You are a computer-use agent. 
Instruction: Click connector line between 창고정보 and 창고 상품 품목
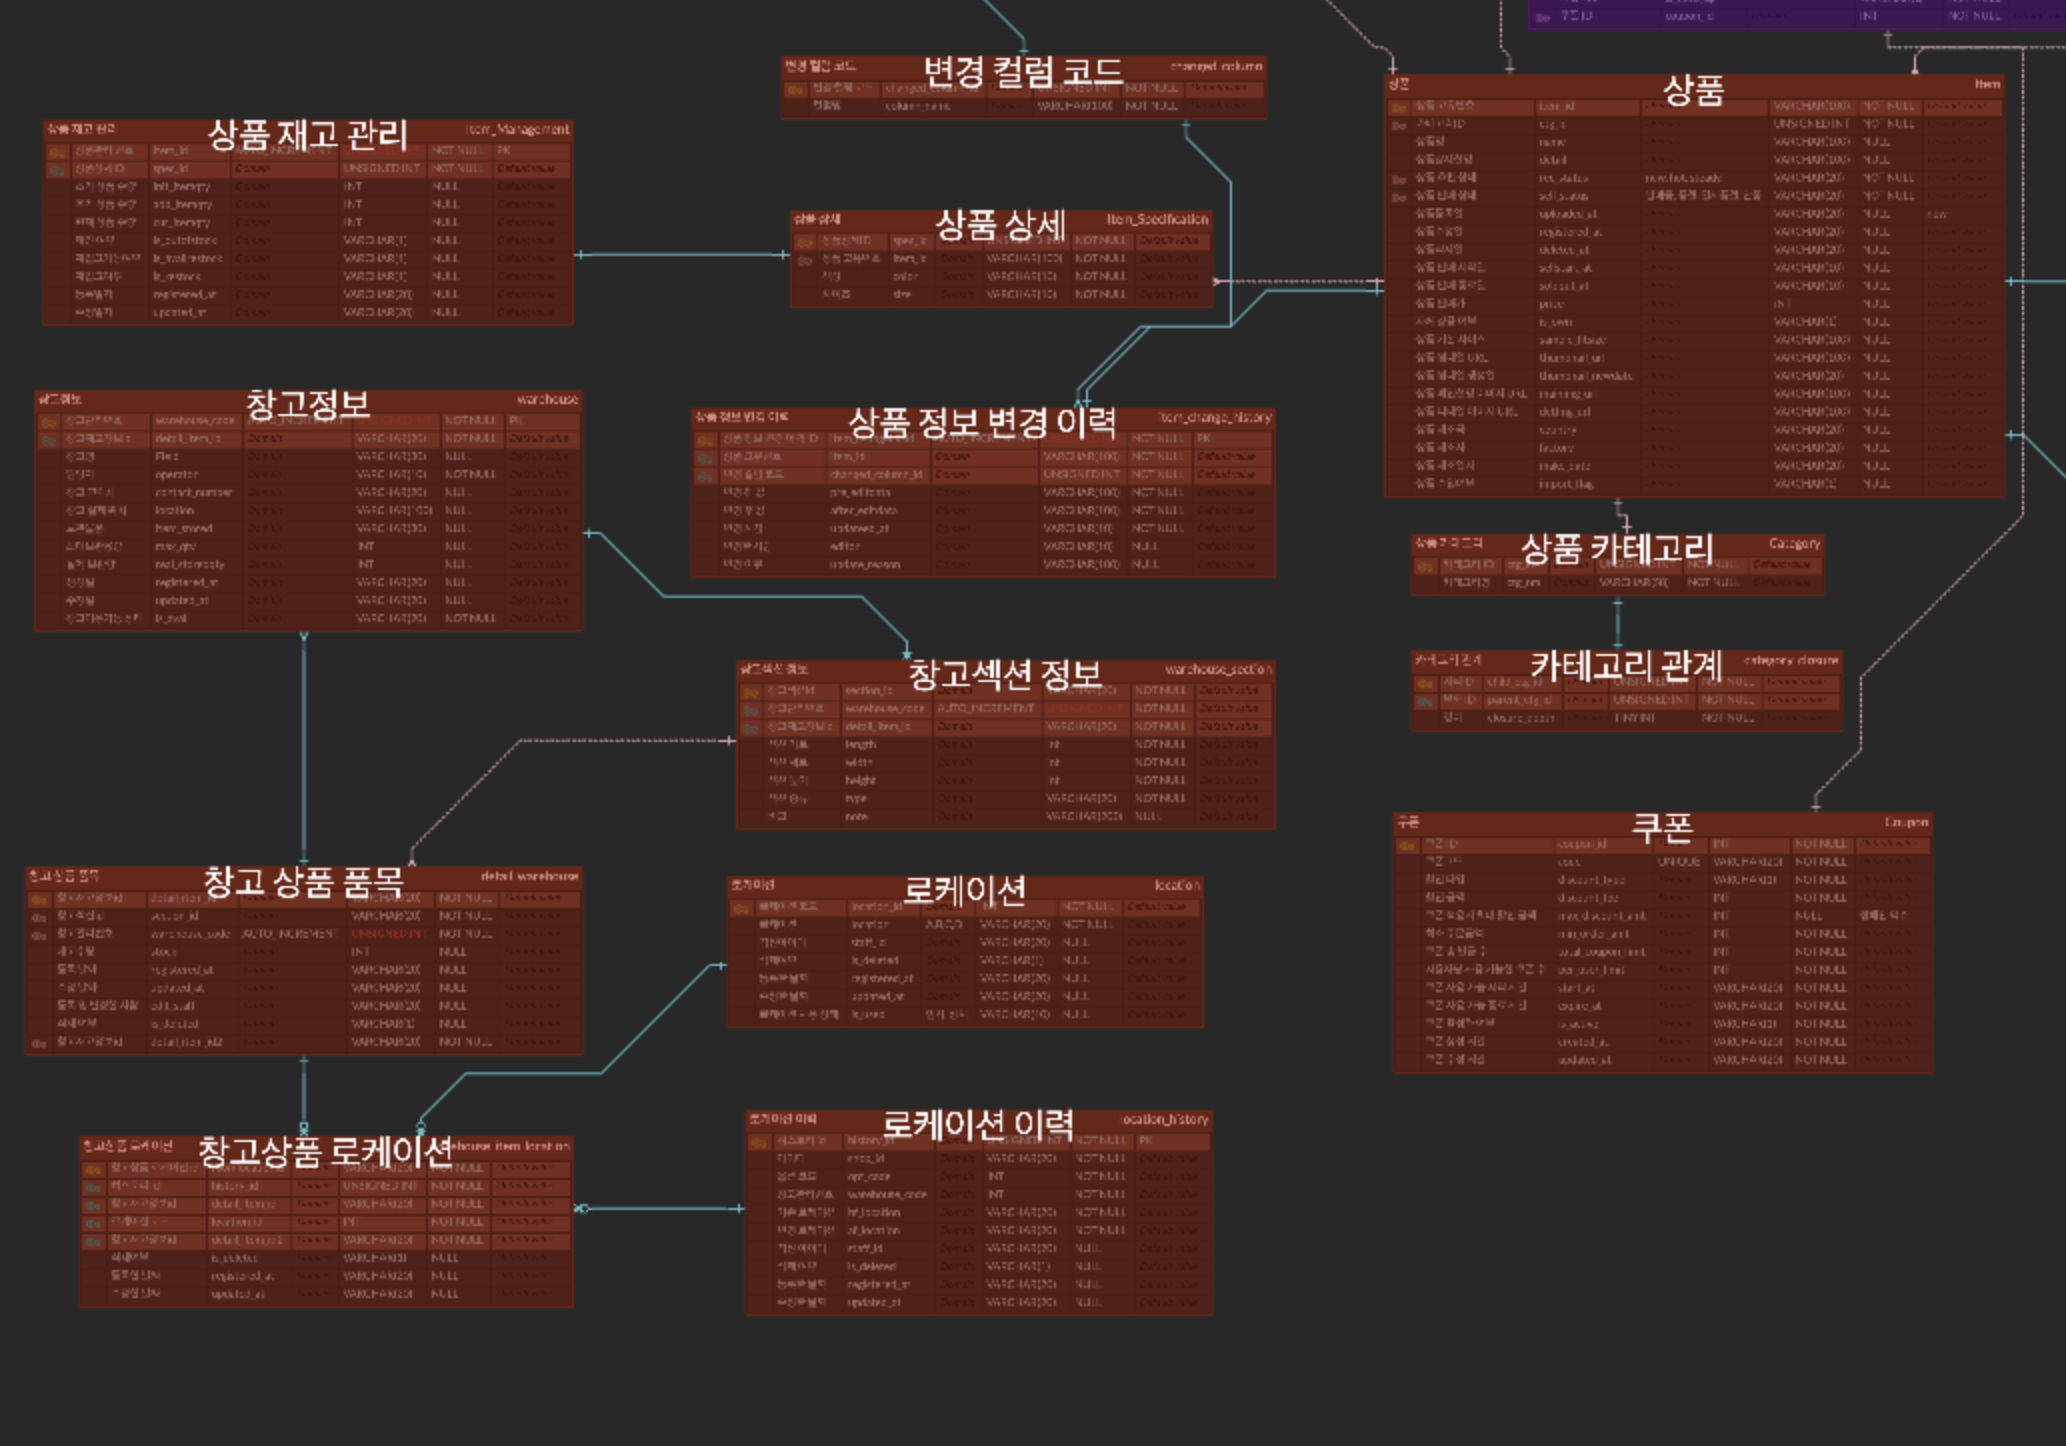[304, 750]
